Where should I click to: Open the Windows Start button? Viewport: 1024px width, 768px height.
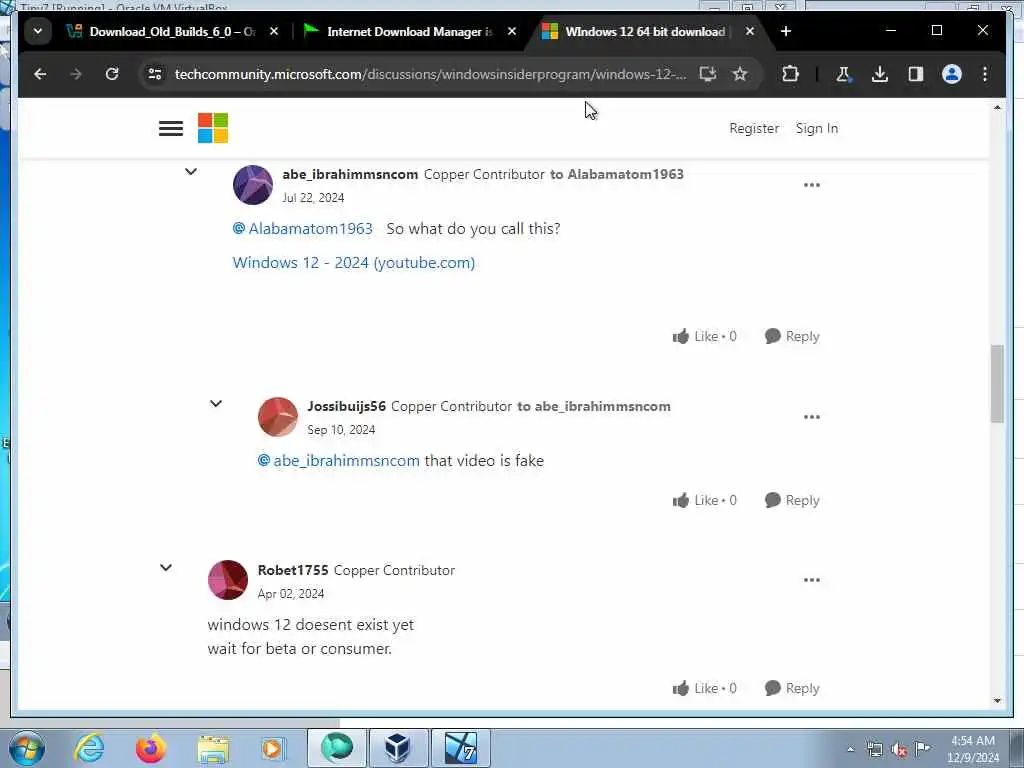point(27,748)
